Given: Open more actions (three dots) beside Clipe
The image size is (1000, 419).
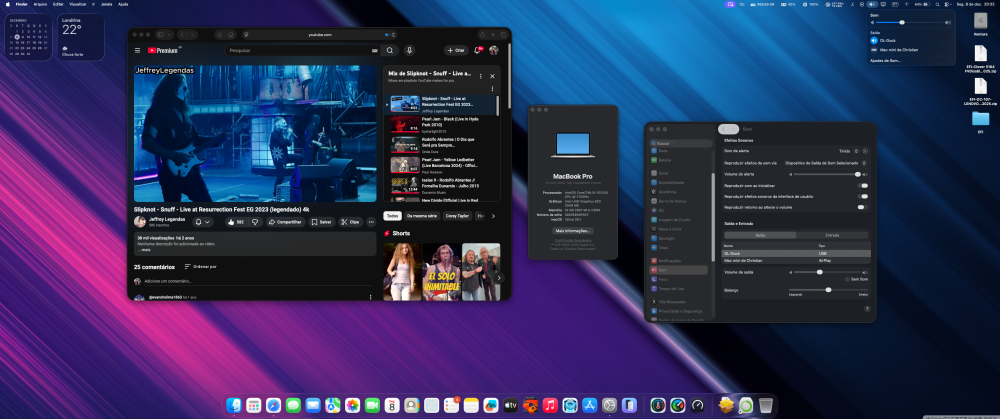Looking at the screenshot, I should (x=371, y=222).
